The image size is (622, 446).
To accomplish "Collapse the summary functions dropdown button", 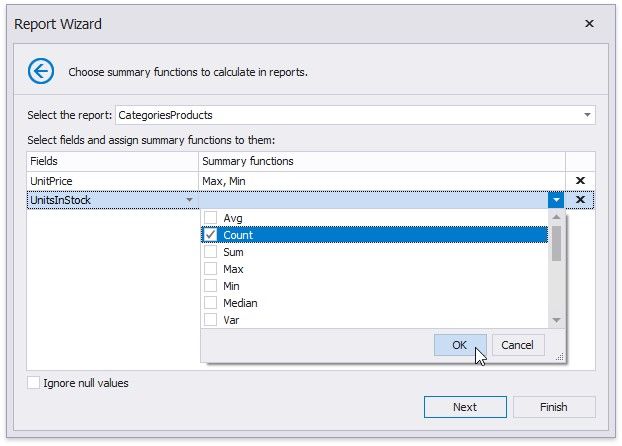I will click(556, 200).
